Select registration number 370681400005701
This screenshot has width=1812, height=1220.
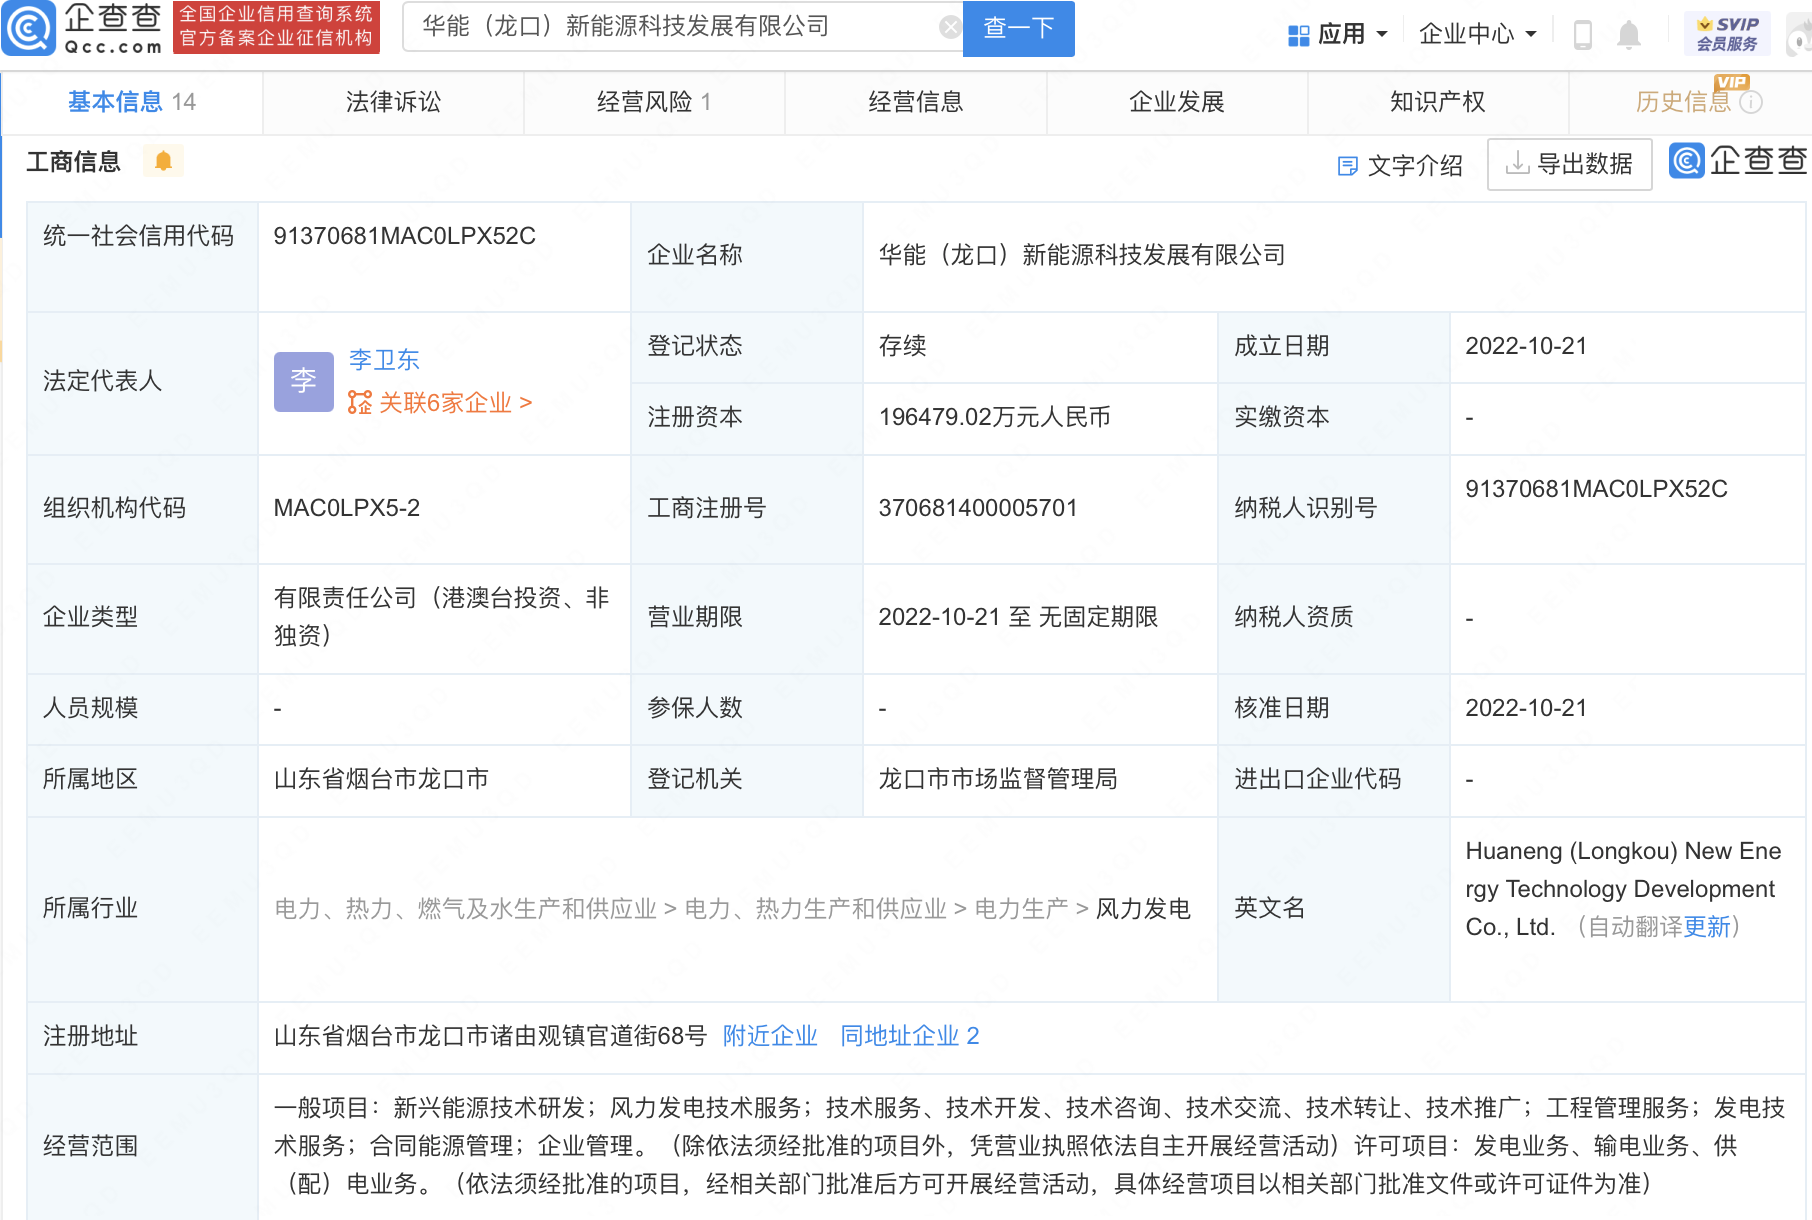click(977, 508)
